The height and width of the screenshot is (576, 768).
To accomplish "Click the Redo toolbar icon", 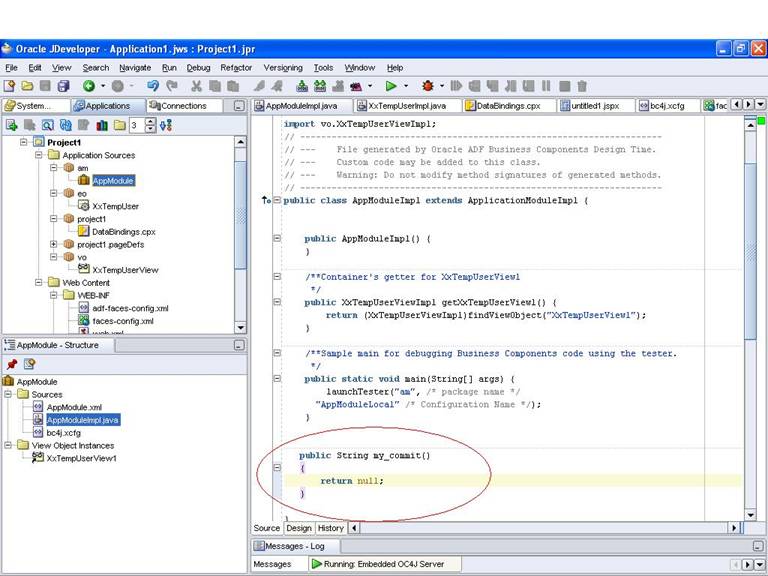I will (171, 86).
